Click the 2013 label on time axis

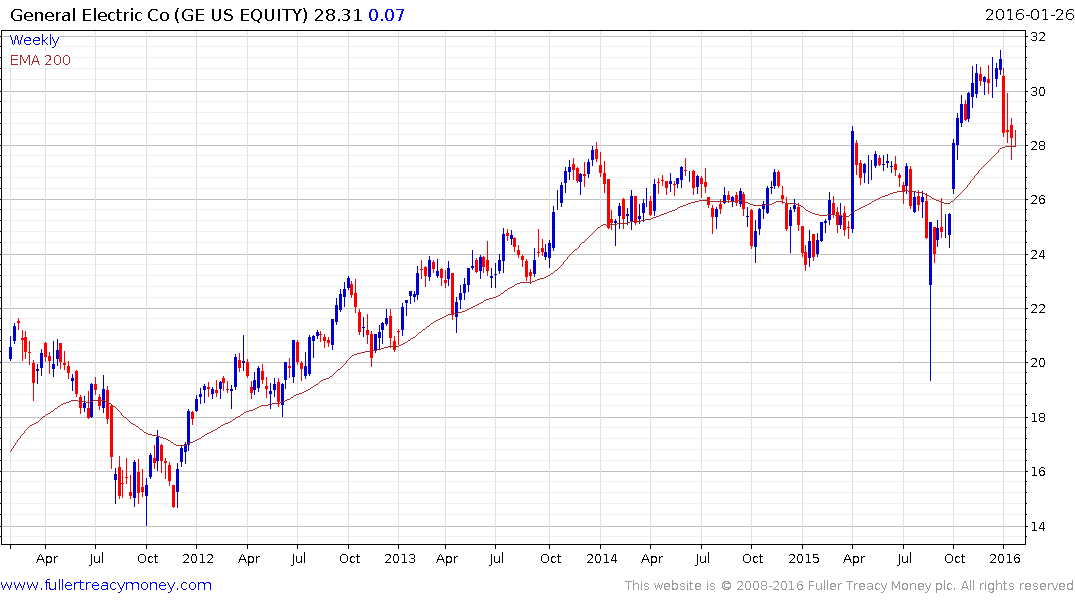tap(400, 558)
